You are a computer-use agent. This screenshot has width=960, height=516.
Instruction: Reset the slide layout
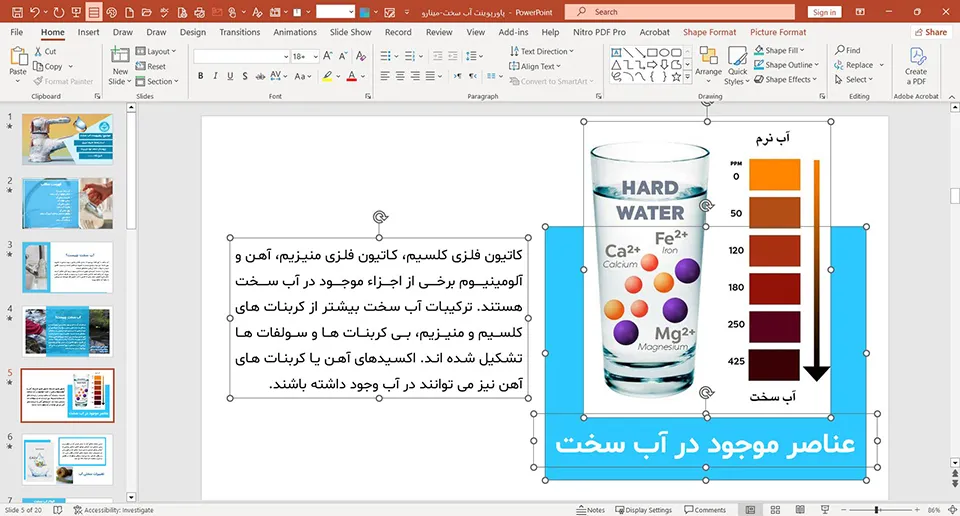click(151, 66)
